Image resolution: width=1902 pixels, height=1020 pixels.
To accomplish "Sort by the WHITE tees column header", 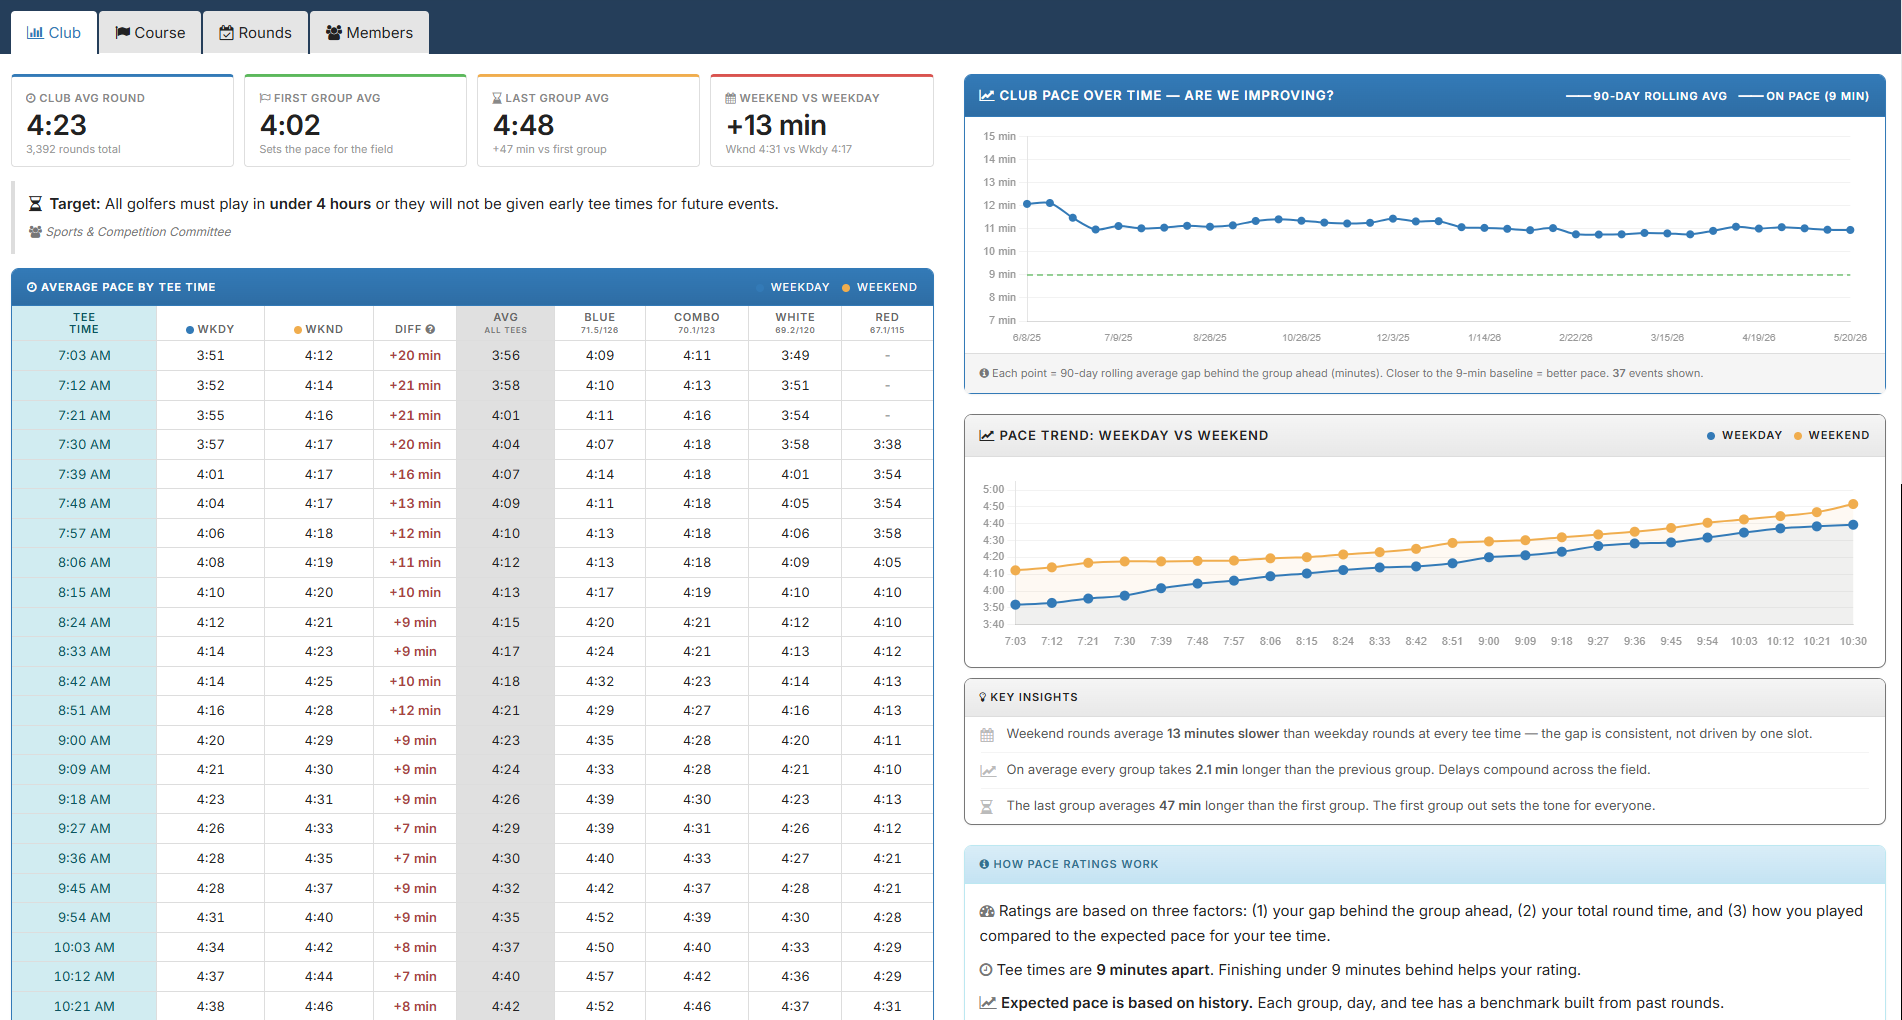I will coord(795,323).
